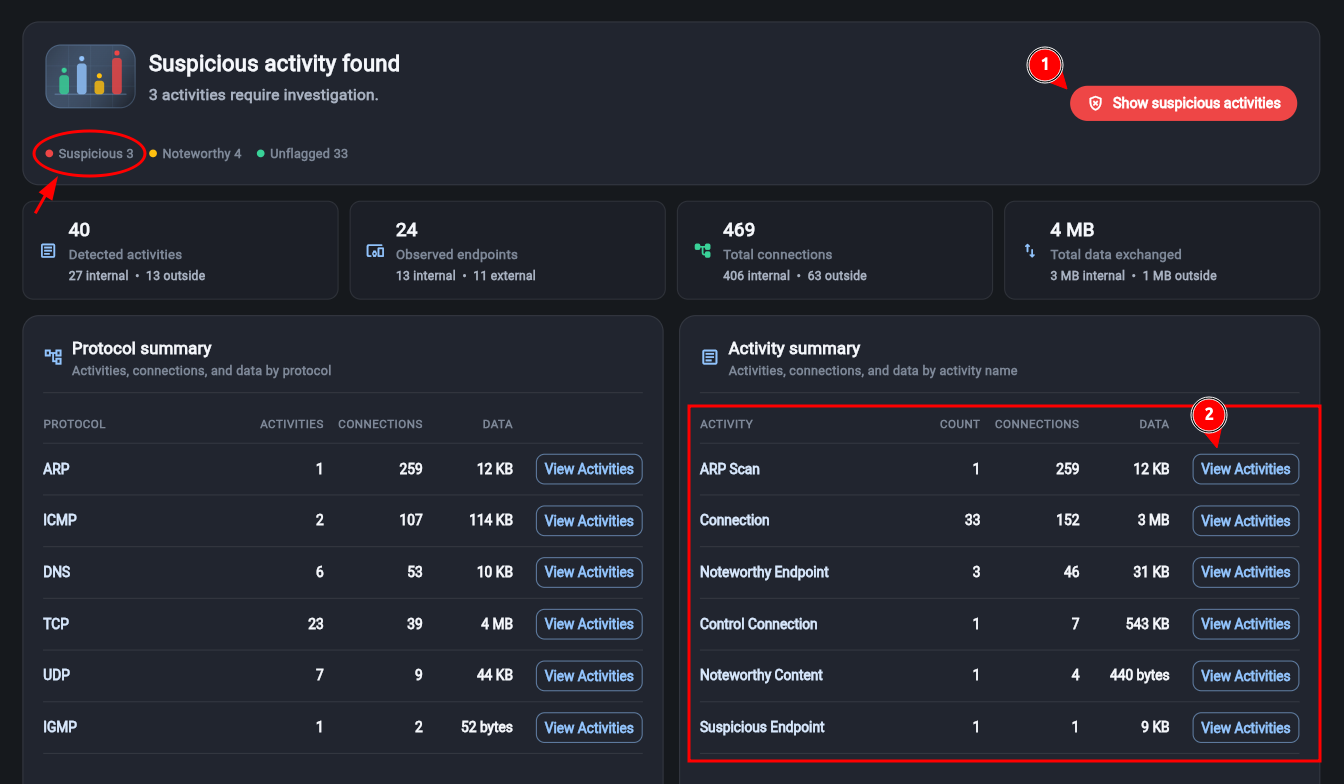1344x784 pixels.
Task: View Activities for Noteworthy Content
Action: (x=1245, y=676)
